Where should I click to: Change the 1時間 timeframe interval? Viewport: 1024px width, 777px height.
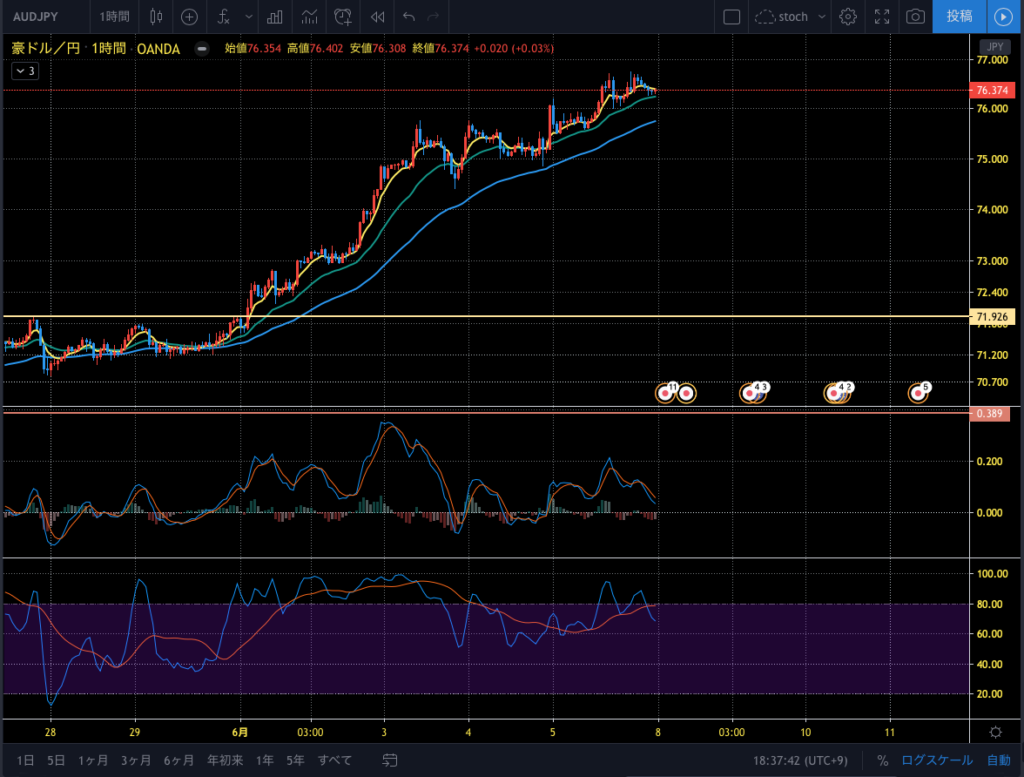[x=114, y=16]
